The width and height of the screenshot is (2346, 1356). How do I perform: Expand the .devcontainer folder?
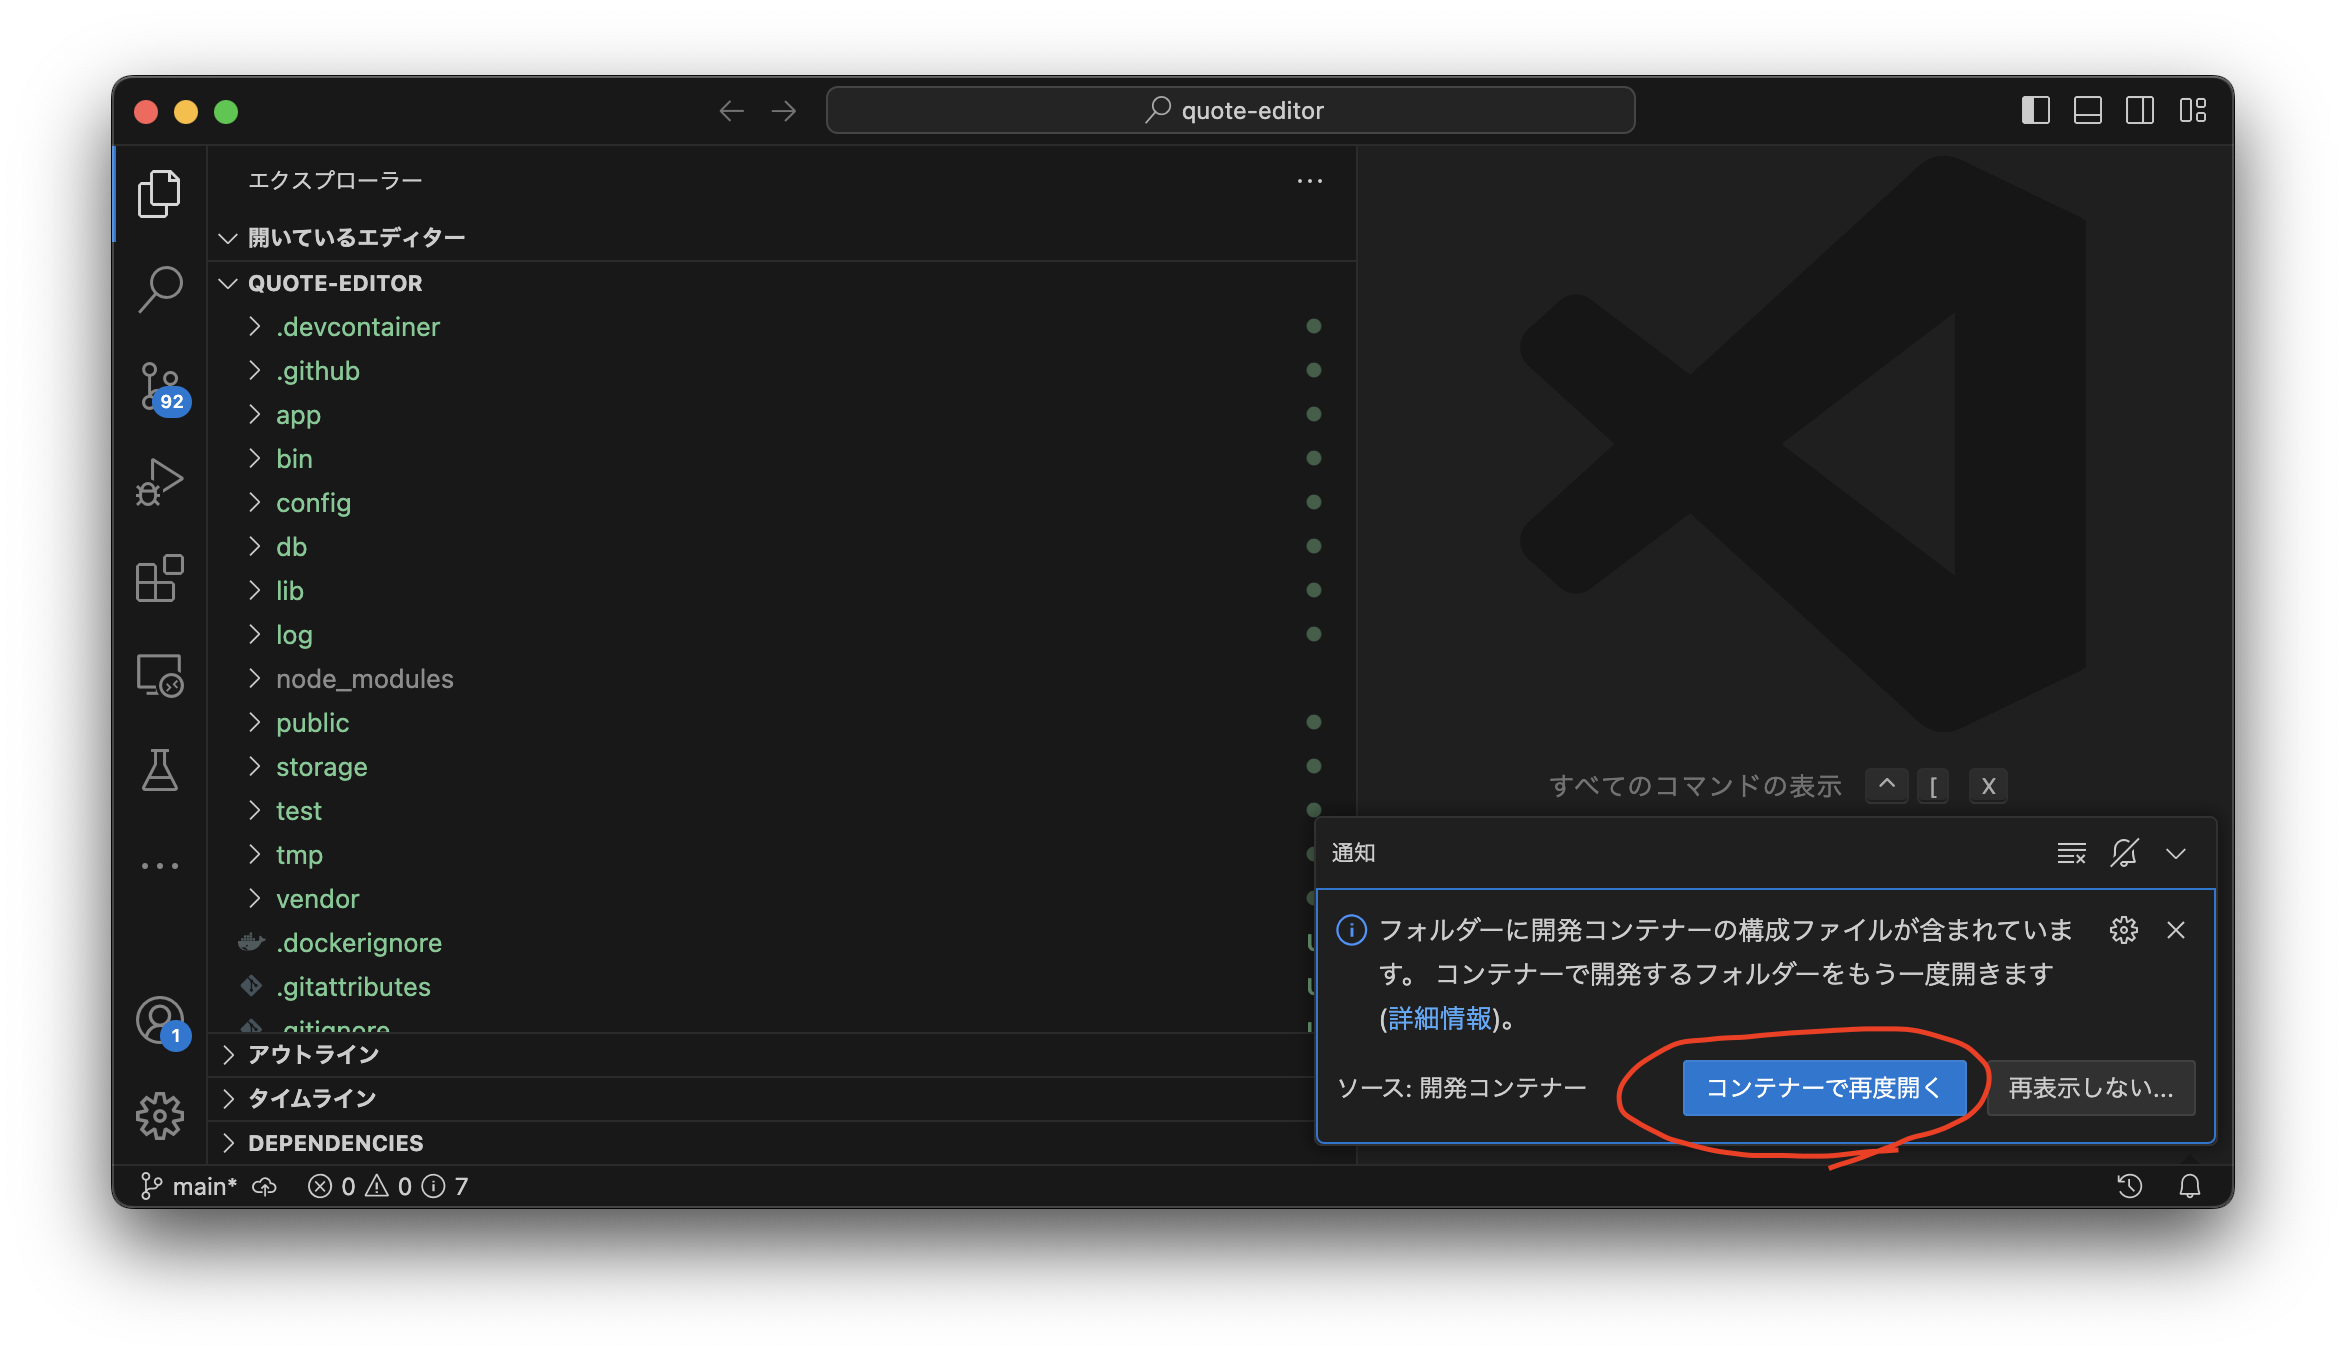tap(782, 327)
